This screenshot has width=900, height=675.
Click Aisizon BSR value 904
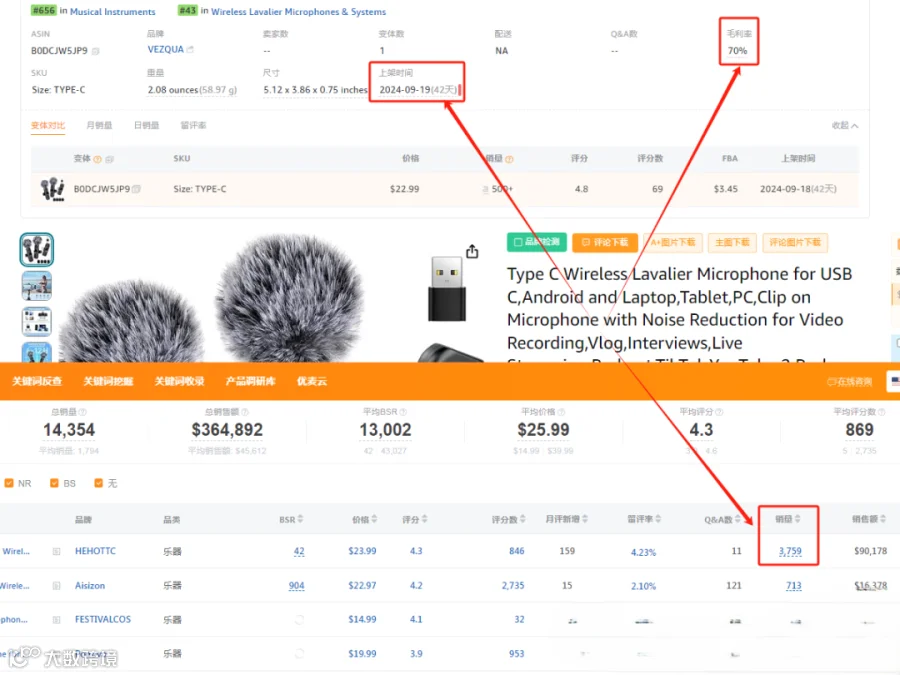point(296,585)
